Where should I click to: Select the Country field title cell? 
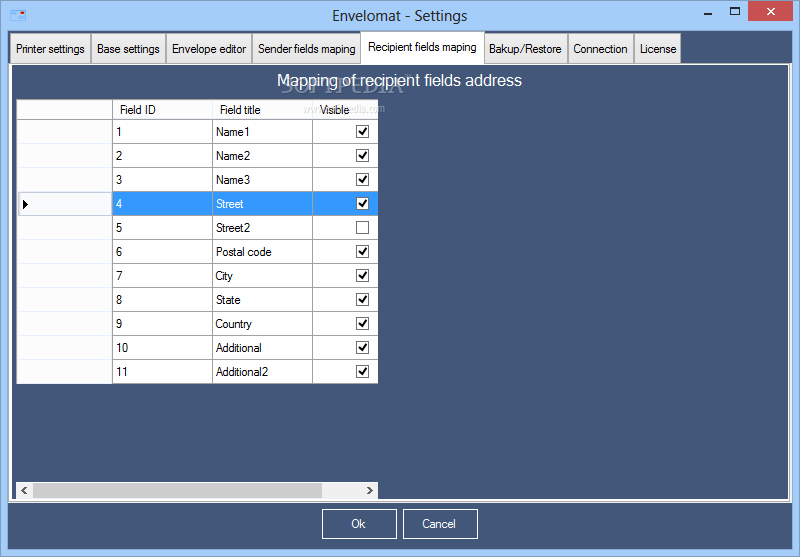[262, 323]
